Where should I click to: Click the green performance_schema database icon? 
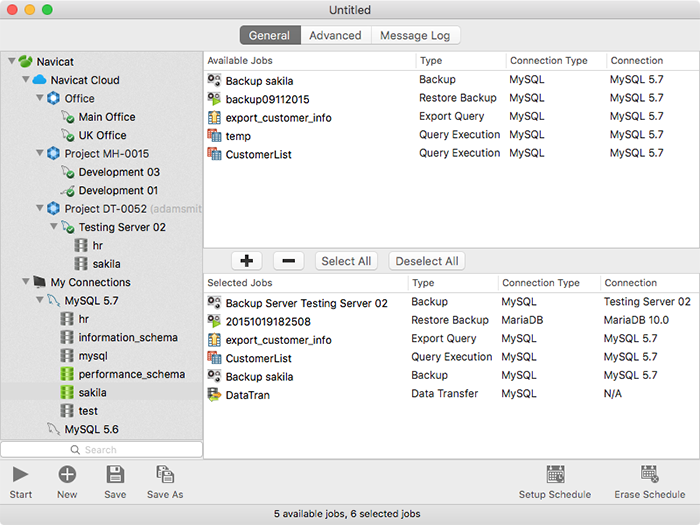[x=67, y=374]
